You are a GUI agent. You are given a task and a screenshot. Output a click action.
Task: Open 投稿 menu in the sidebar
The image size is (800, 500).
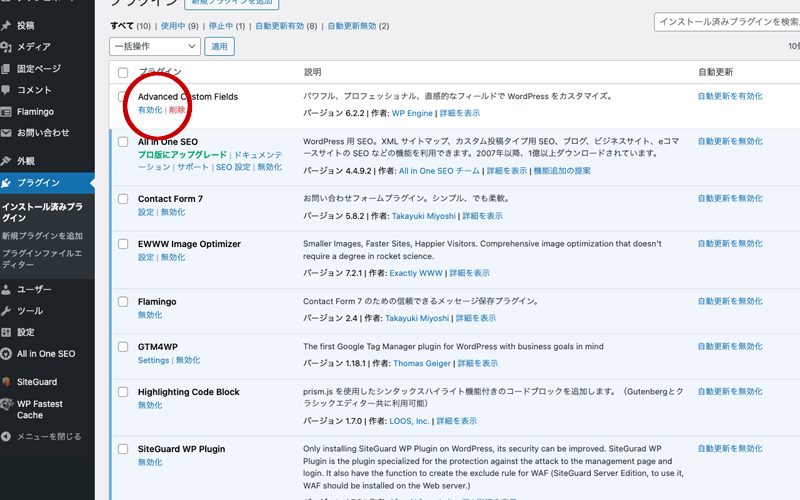point(26,26)
